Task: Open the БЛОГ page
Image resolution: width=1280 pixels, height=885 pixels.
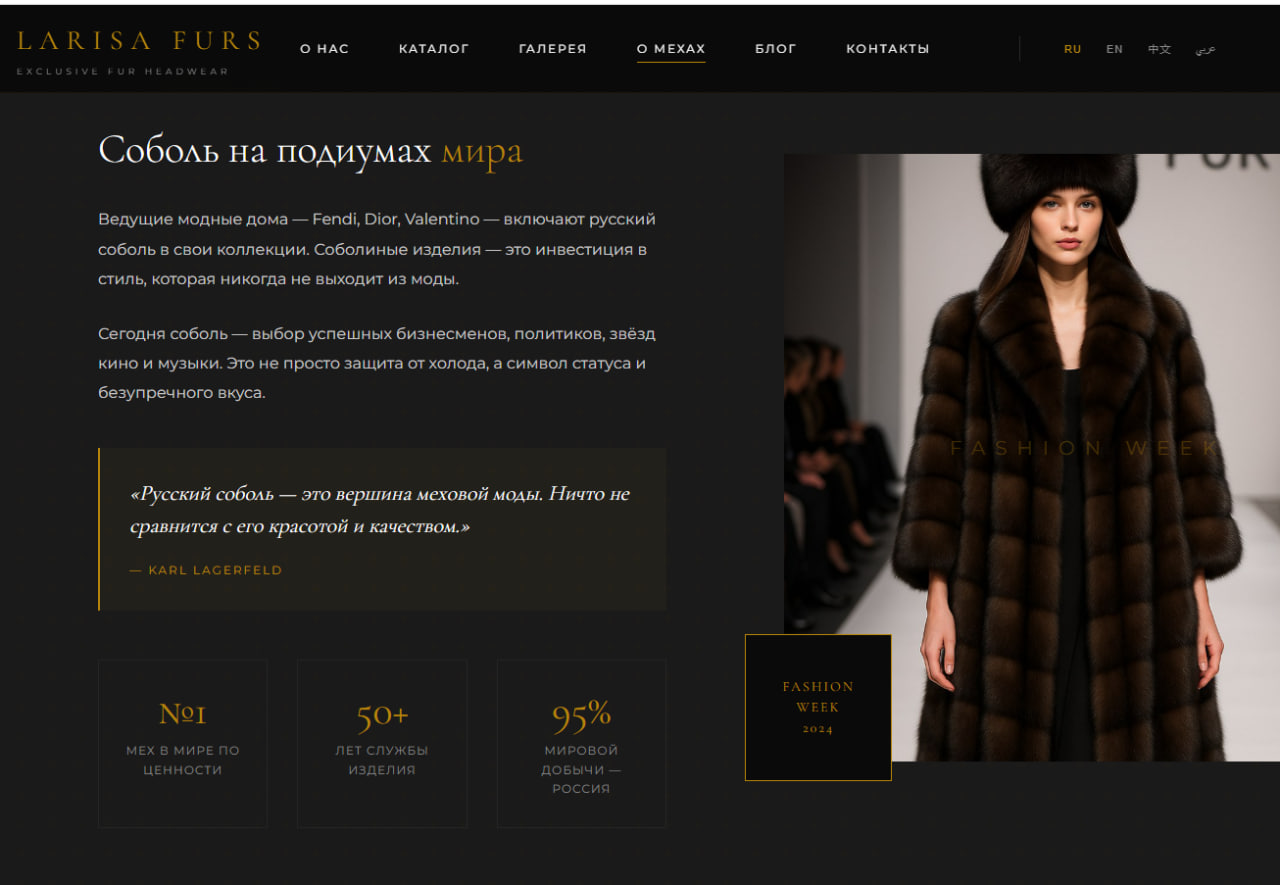Action: 775,49
